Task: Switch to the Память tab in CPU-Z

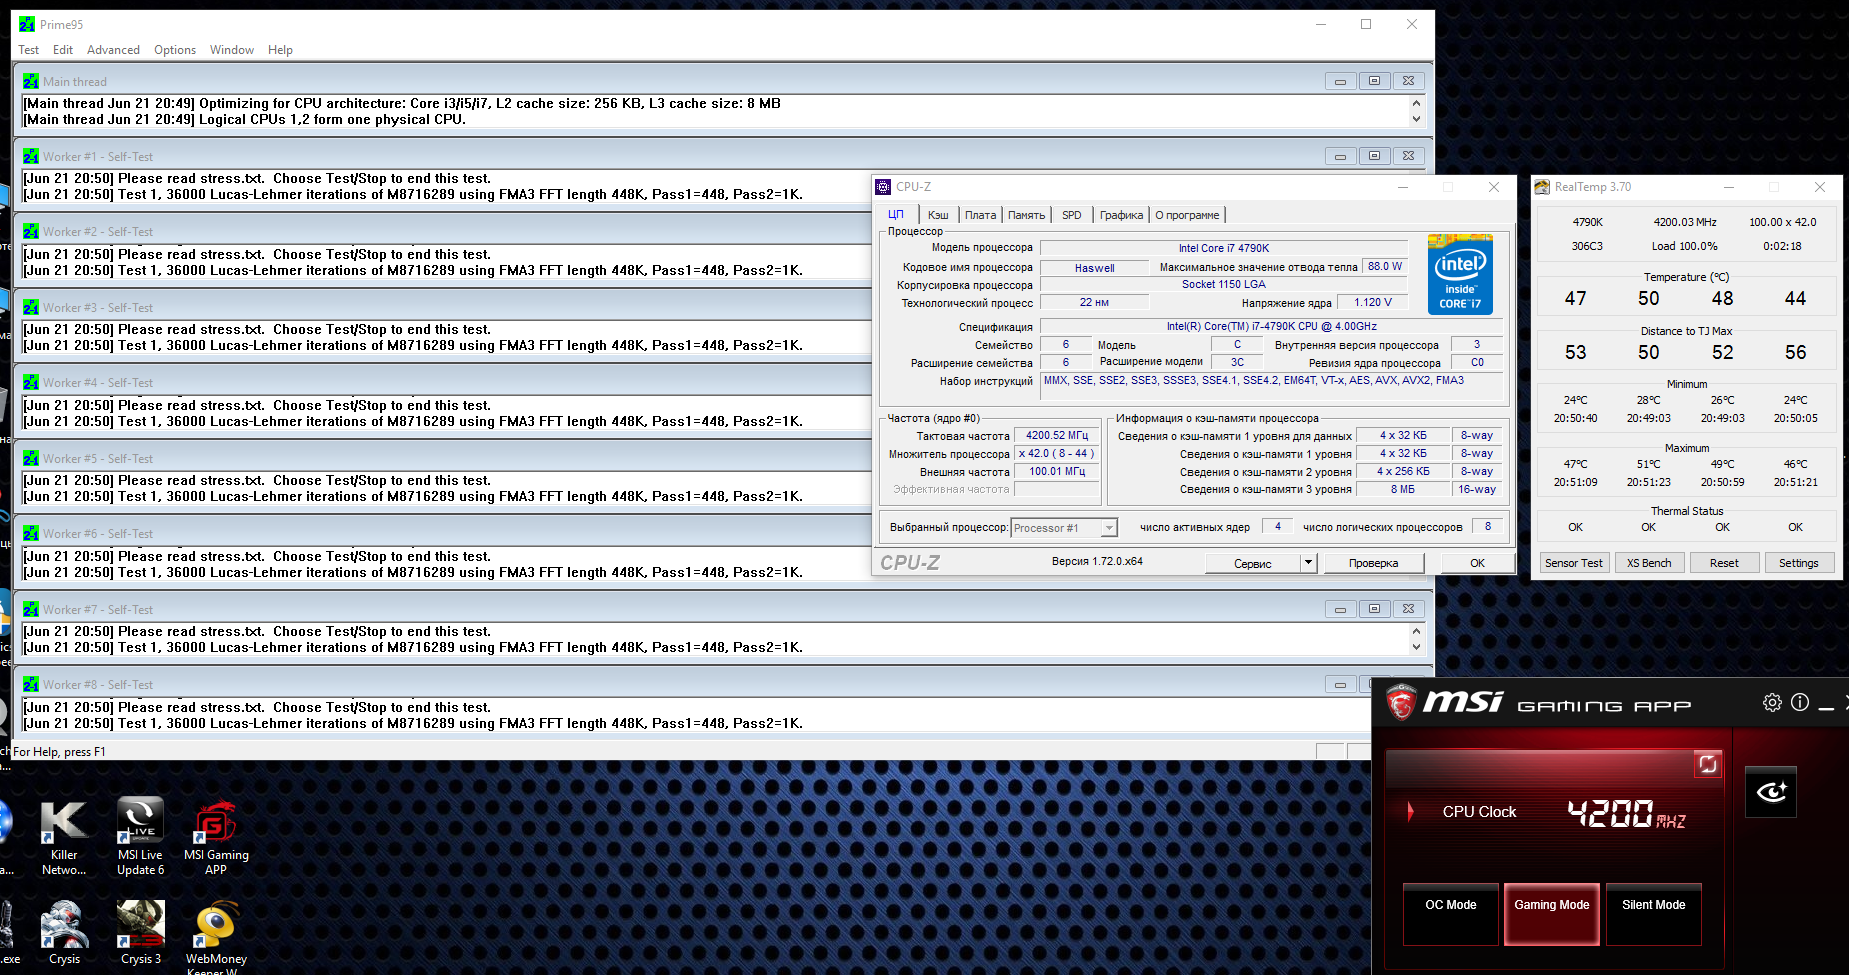Action: click(1026, 215)
